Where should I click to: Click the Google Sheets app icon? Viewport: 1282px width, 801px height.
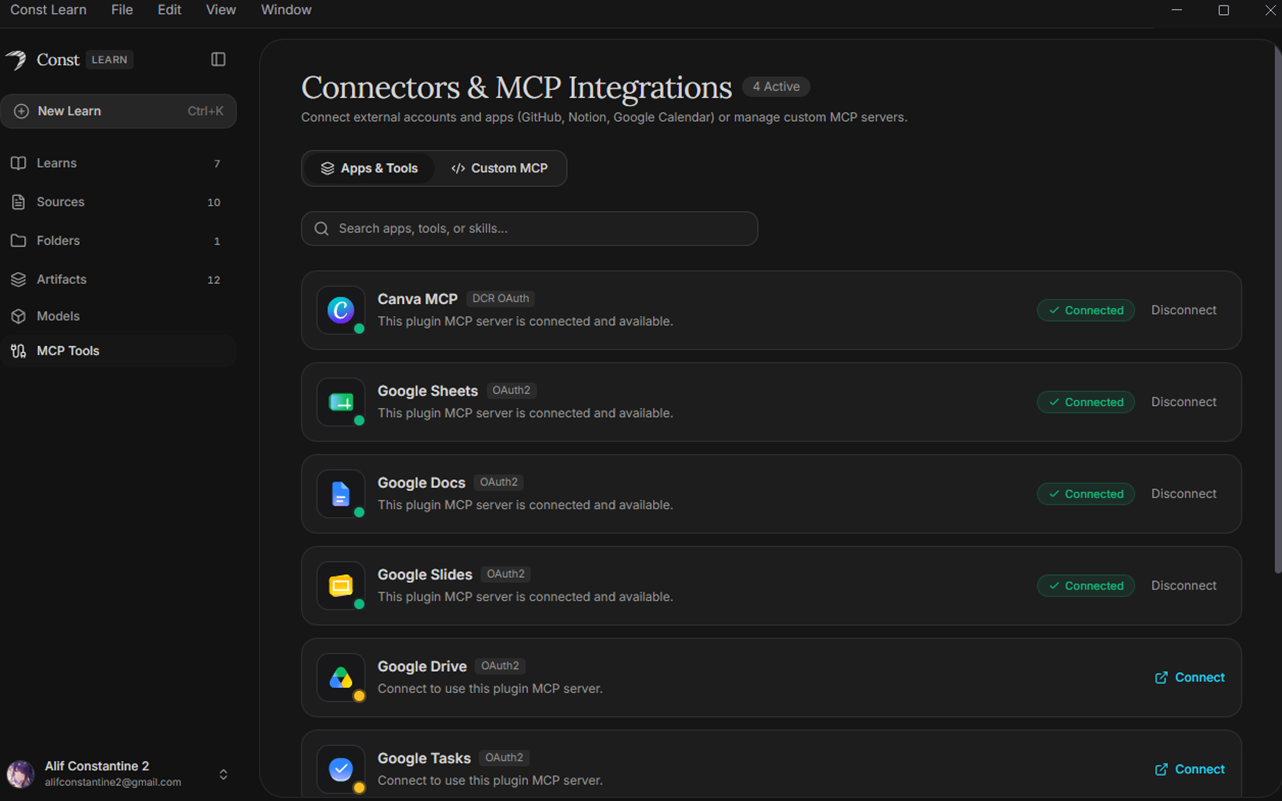(x=341, y=402)
